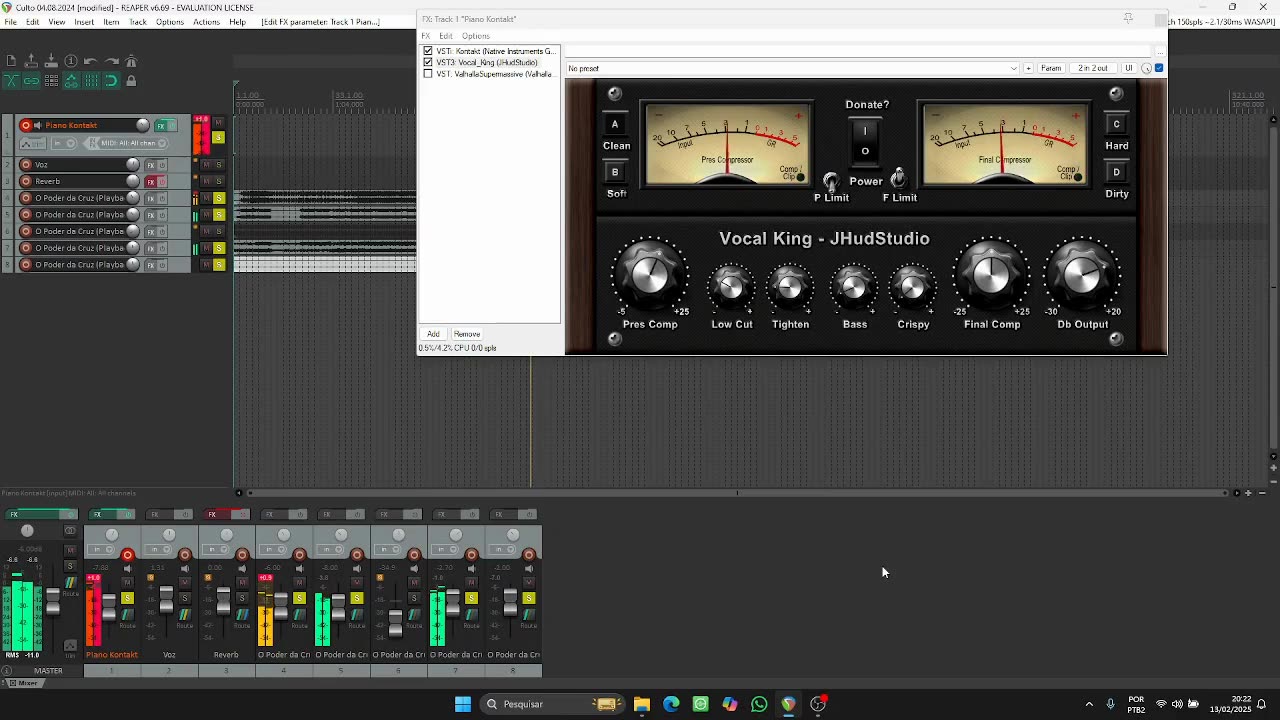Select preset A Clean button

(615, 124)
